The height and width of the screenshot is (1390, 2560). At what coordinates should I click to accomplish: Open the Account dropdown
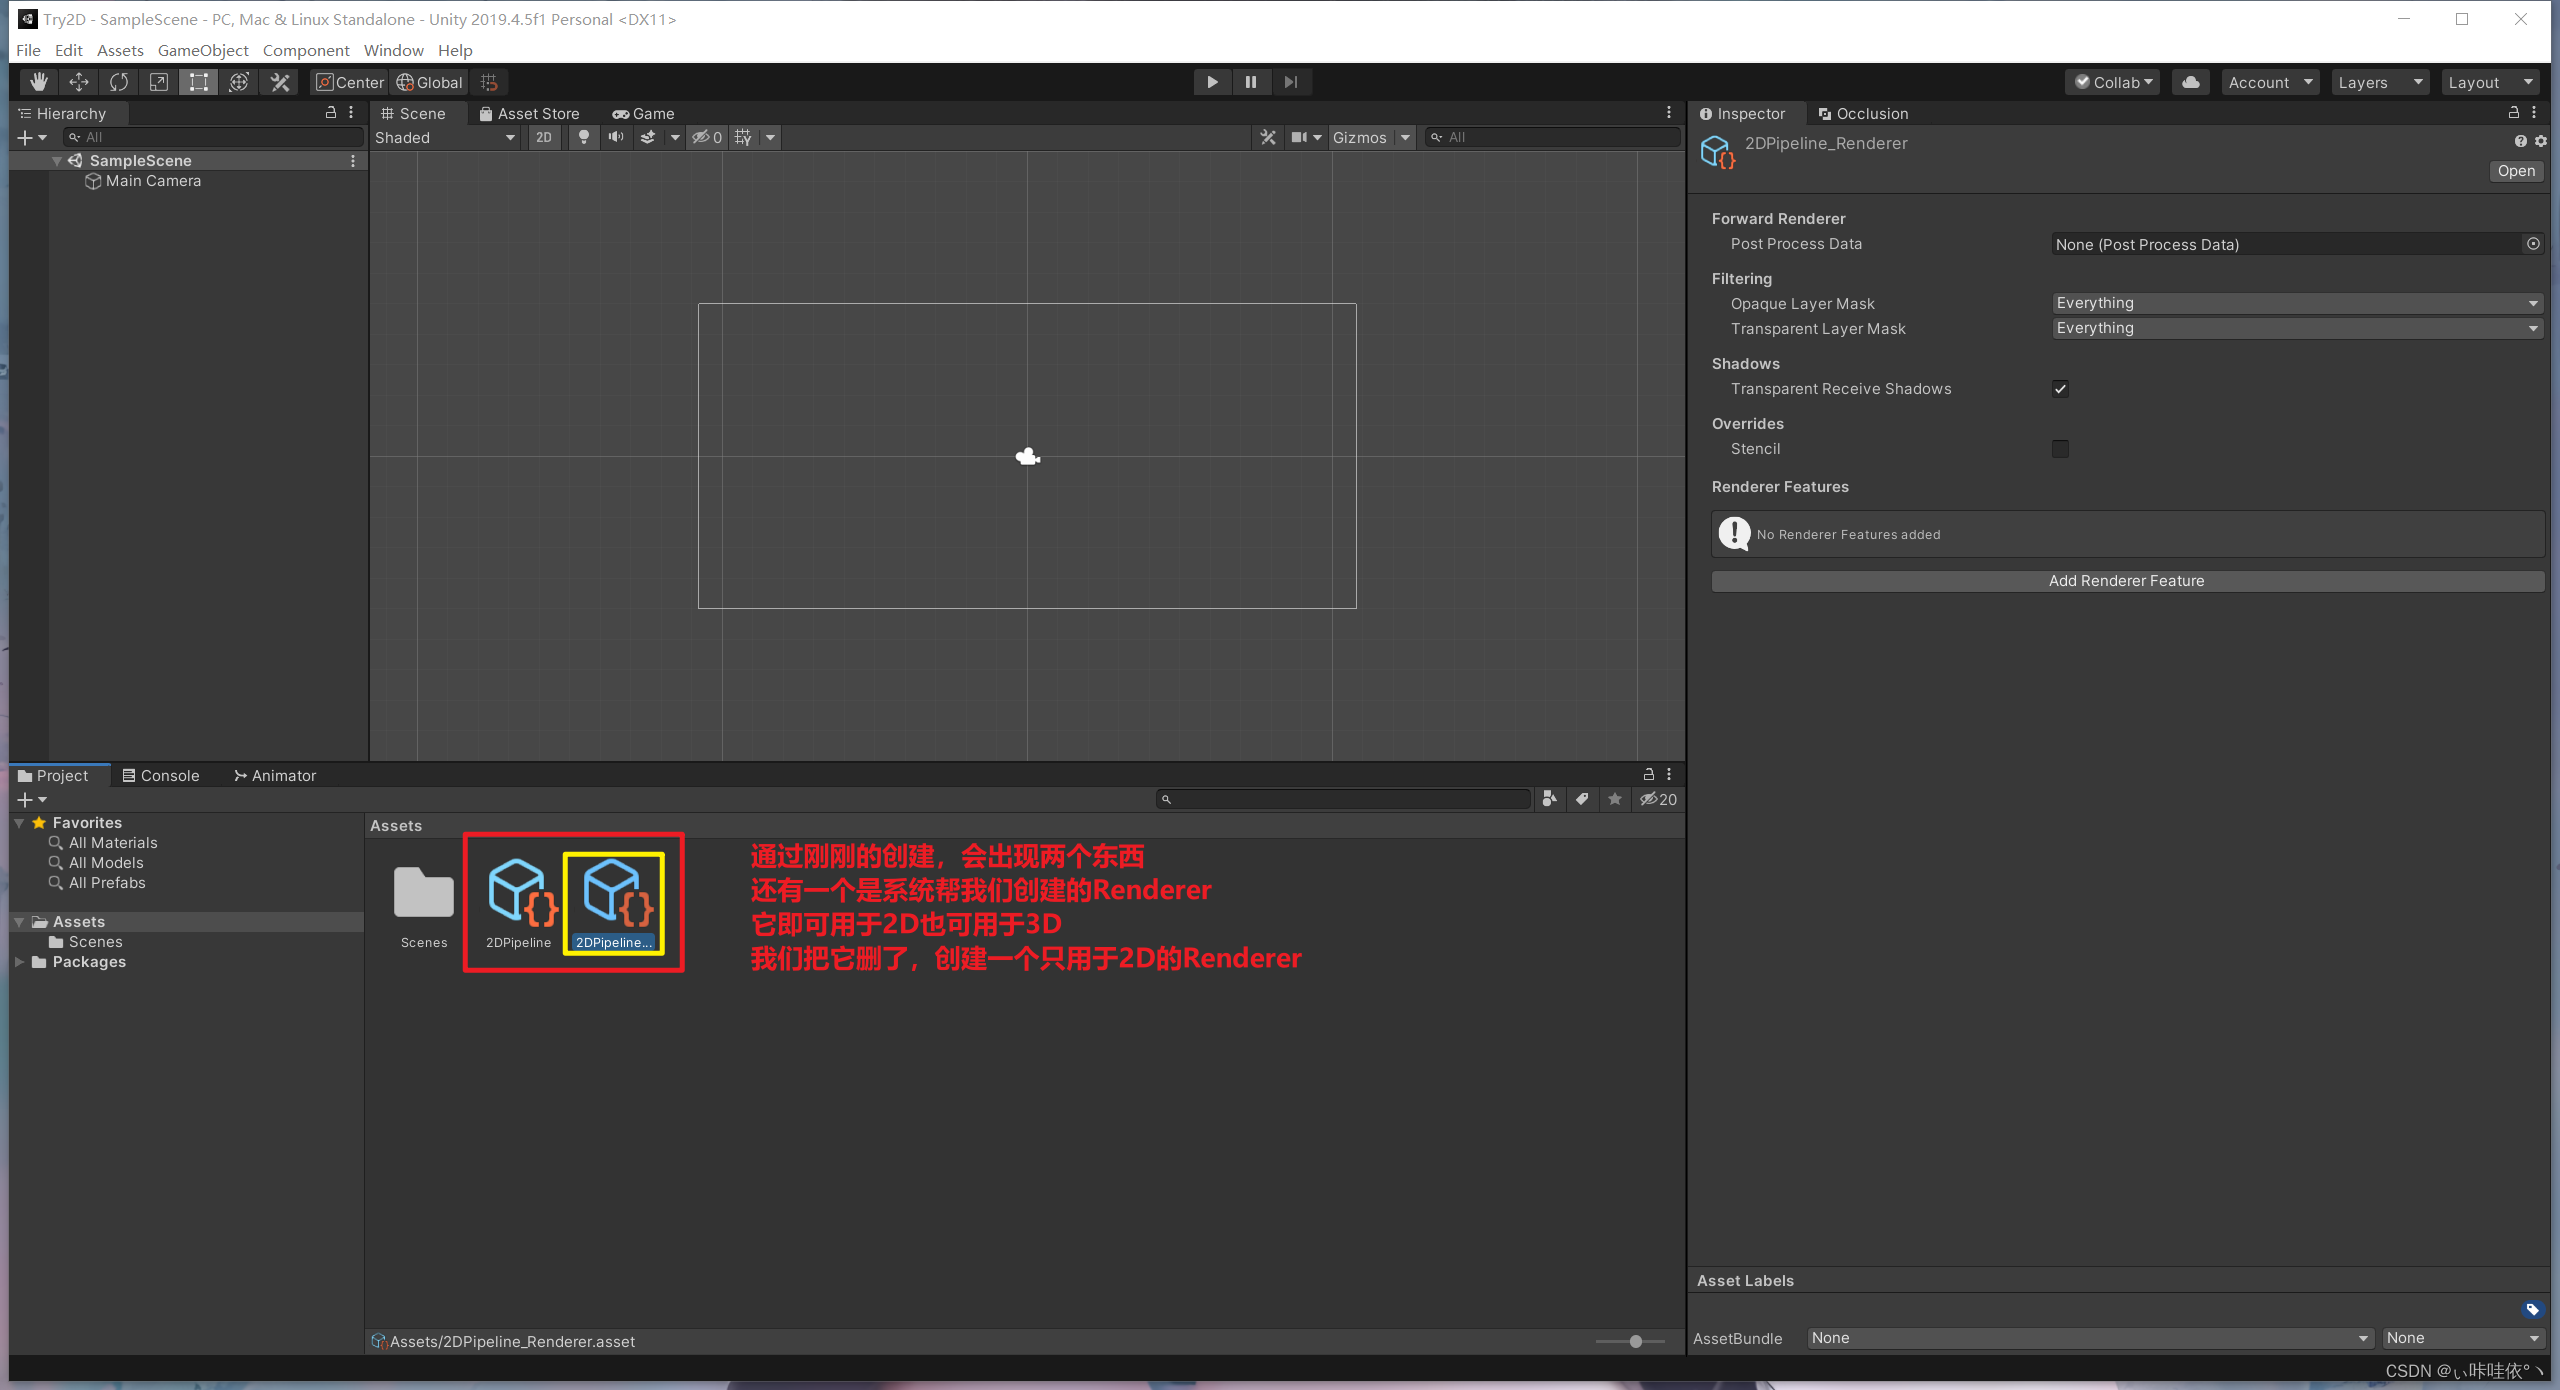tap(2270, 82)
